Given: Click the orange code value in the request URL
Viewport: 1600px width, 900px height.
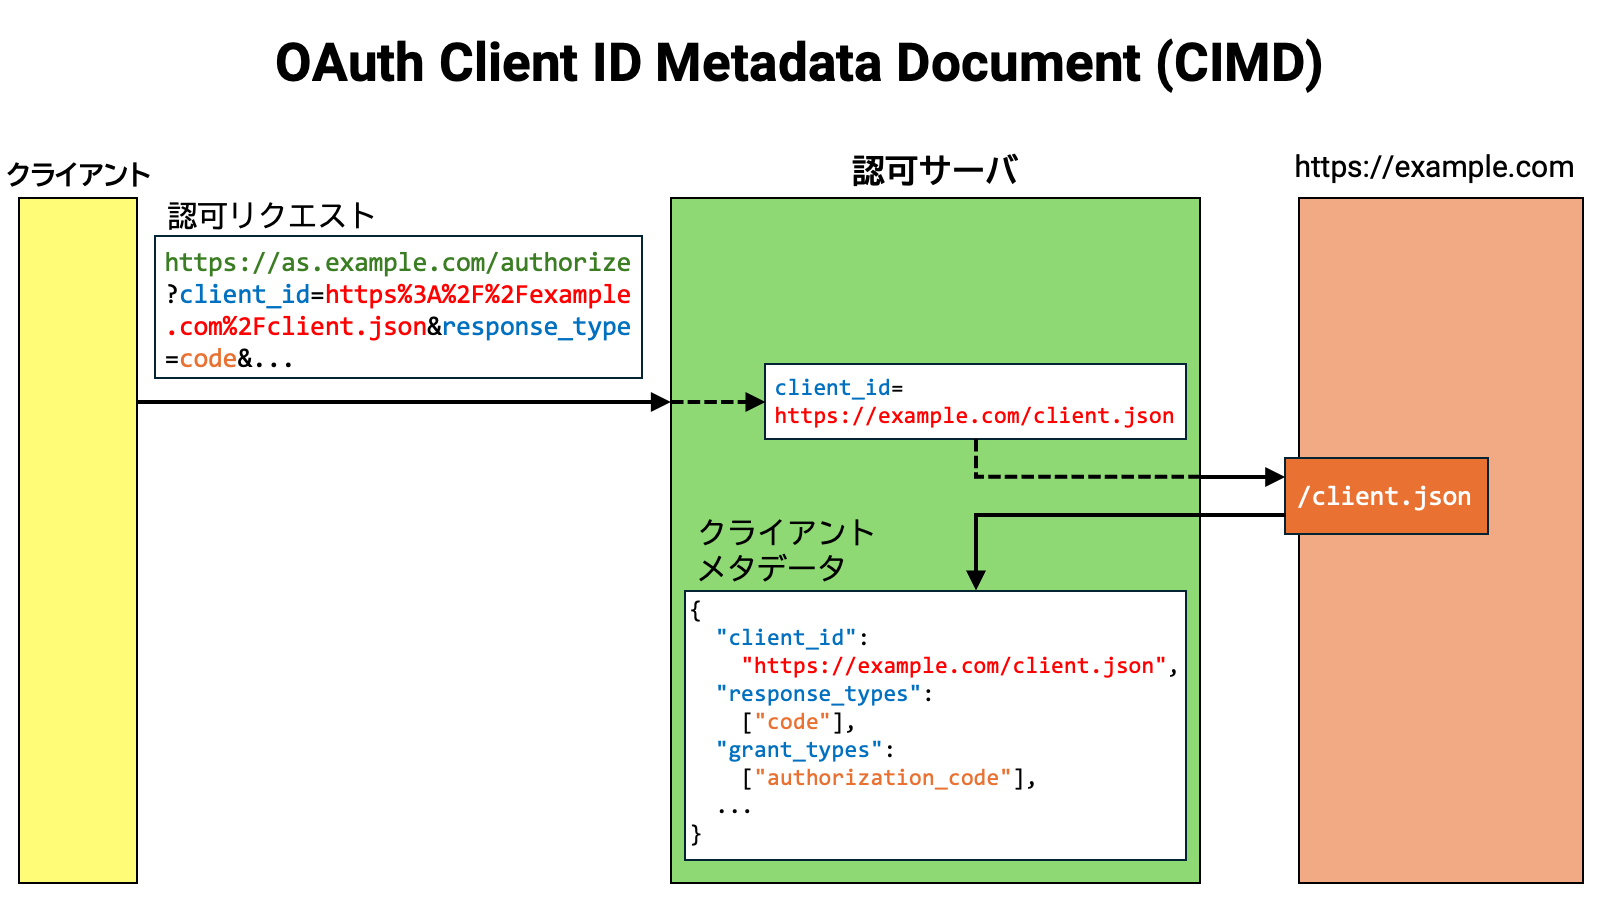Looking at the screenshot, I should click(x=208, y=359).
